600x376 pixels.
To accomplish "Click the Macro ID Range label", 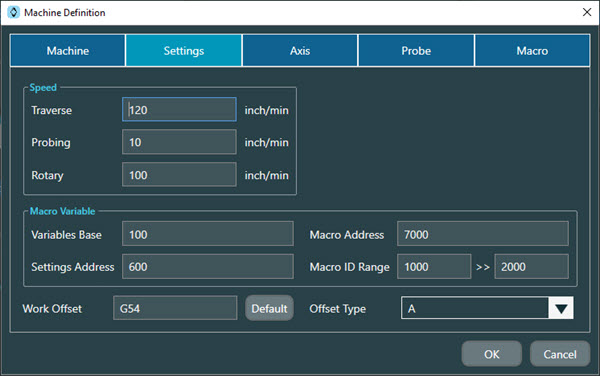I will pyautogui.click(x=349, y=267).
